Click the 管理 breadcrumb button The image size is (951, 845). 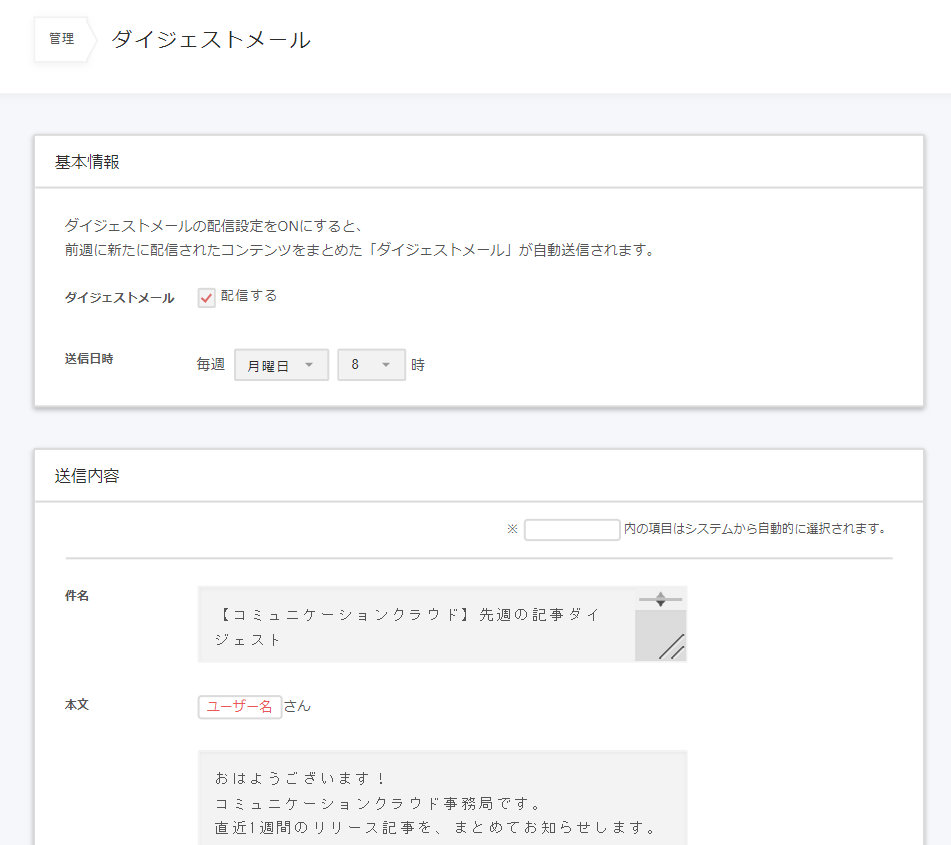tap(61, 39)
